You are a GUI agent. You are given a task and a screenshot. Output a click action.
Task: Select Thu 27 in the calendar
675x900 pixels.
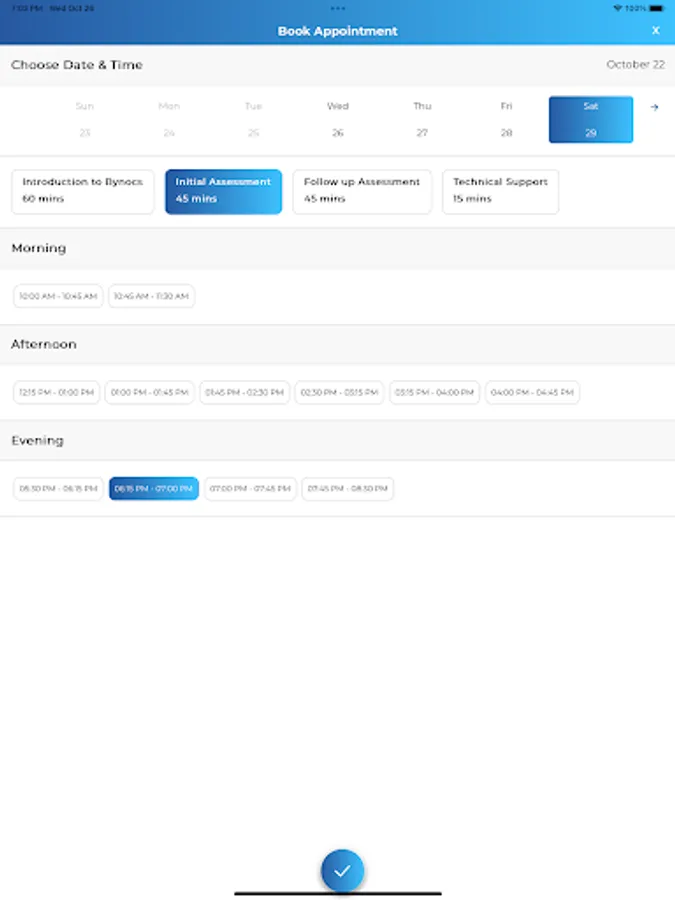pos(422,119)
